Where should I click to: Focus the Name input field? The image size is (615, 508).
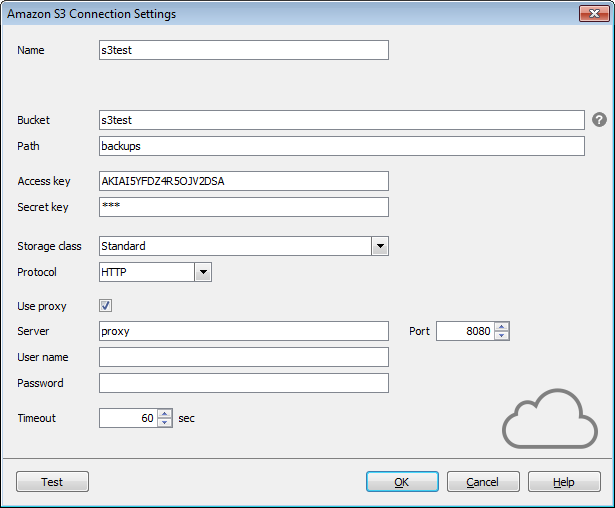(244, 50)
